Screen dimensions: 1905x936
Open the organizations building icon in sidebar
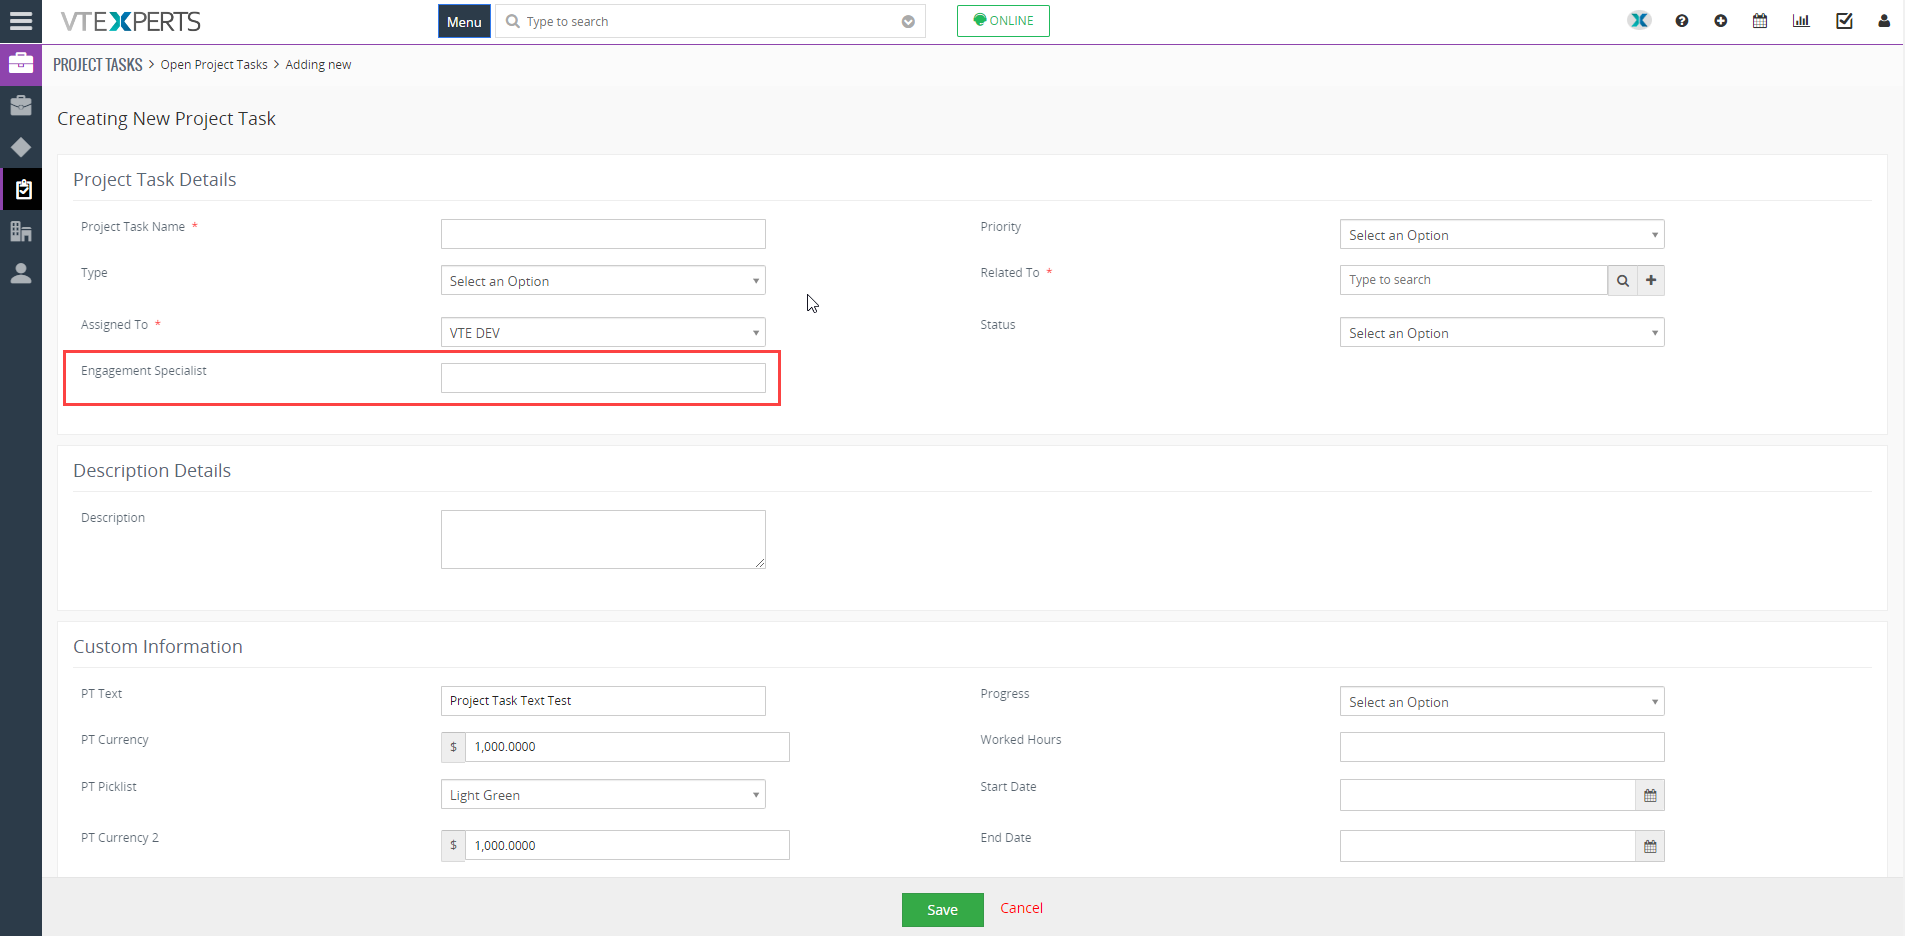click(21, 232)
